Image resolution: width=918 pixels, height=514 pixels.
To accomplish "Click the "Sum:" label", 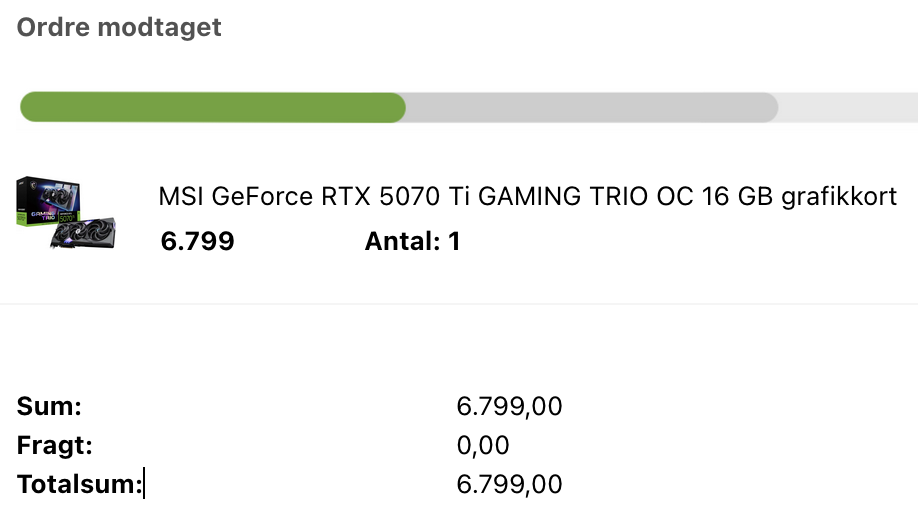I will (x=49, y=406).
